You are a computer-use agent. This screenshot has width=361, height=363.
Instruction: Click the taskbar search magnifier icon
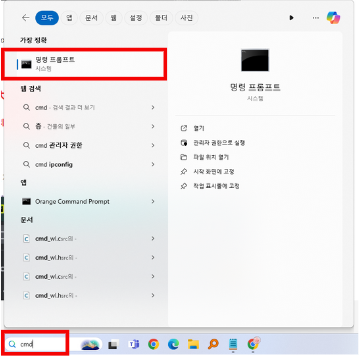[12, 344]
